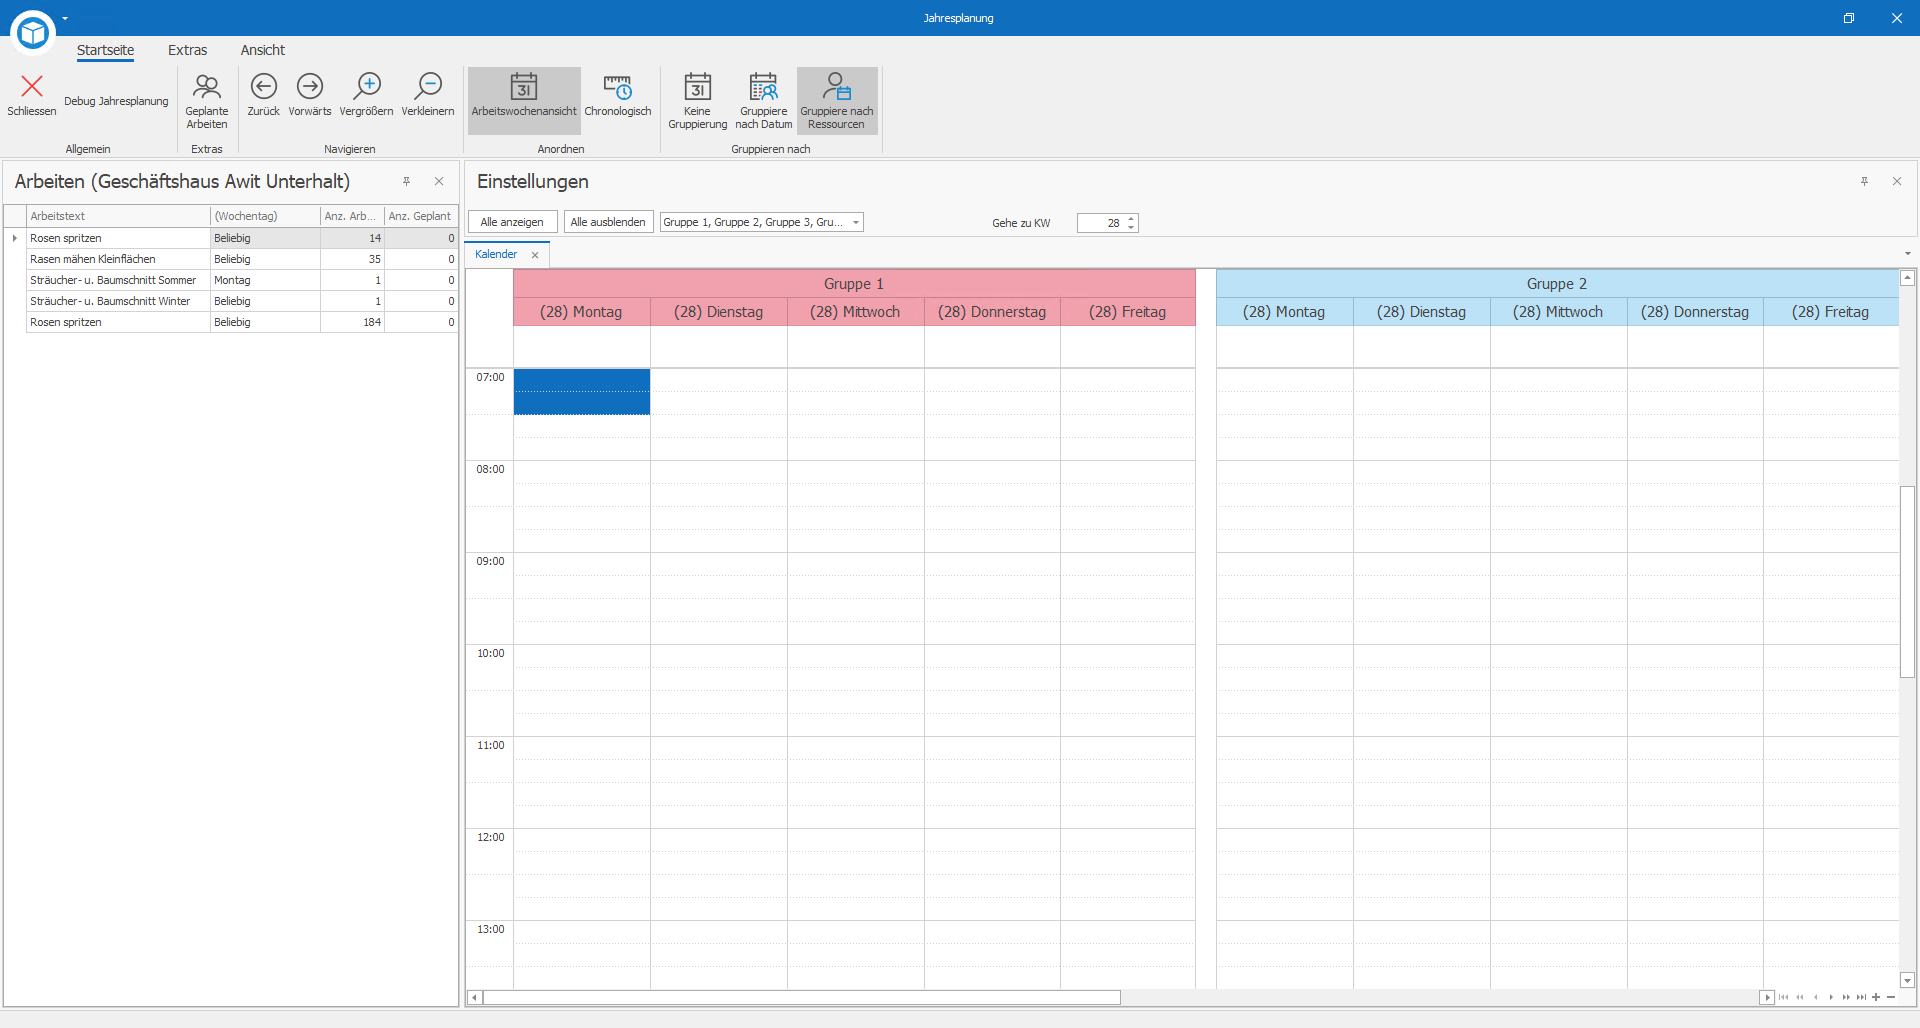Sort by Anz. Arb... column header
1920x1028 pixels.
352,216
